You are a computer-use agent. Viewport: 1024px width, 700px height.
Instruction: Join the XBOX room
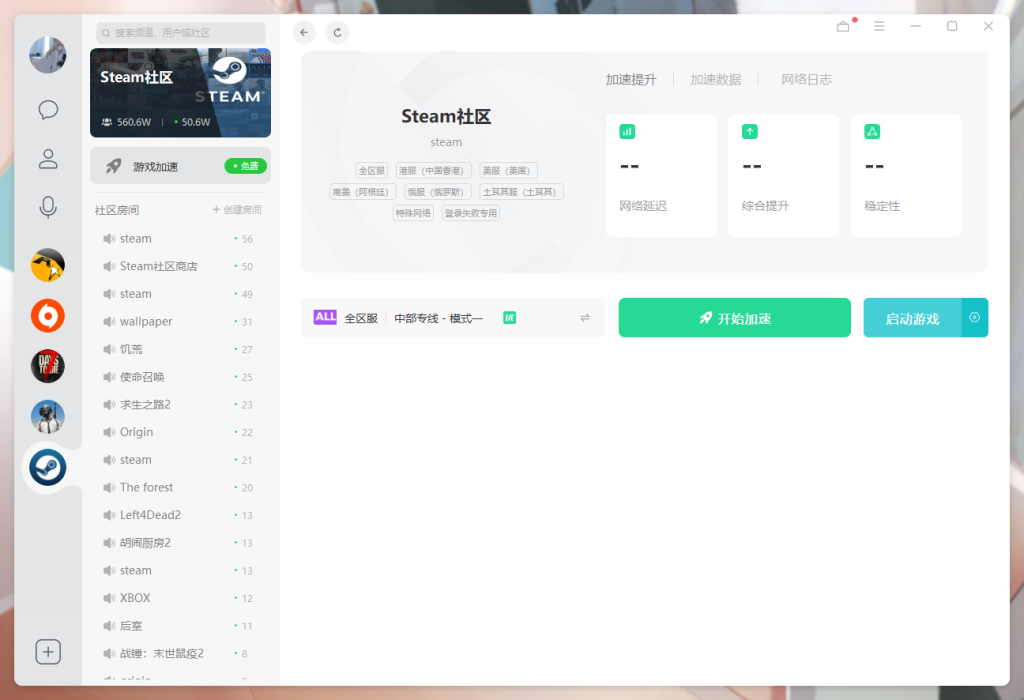click(180, 598)
